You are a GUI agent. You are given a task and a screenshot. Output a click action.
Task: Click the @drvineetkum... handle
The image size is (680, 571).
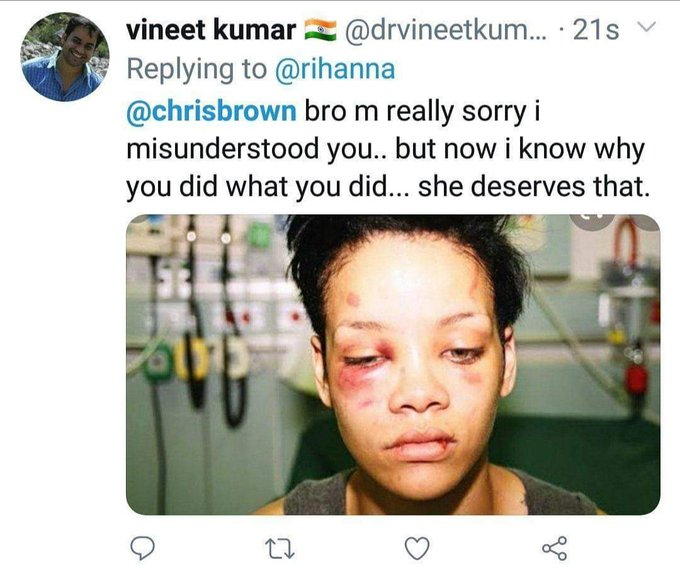point(446,30)
